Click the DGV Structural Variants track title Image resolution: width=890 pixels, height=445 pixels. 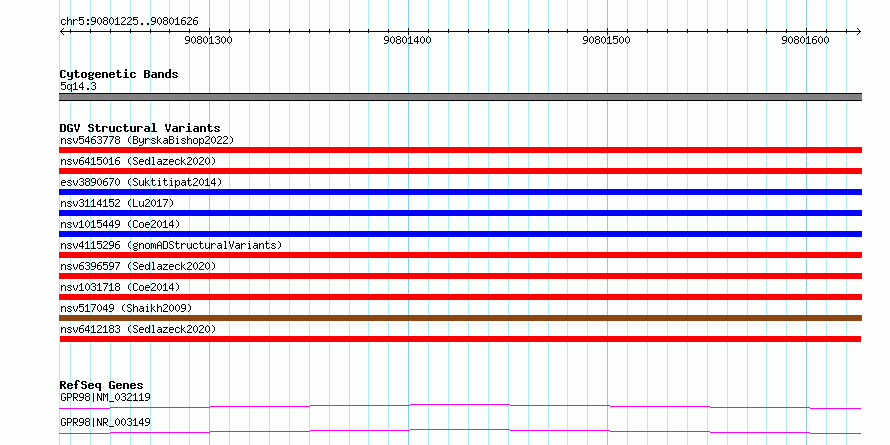140,128
